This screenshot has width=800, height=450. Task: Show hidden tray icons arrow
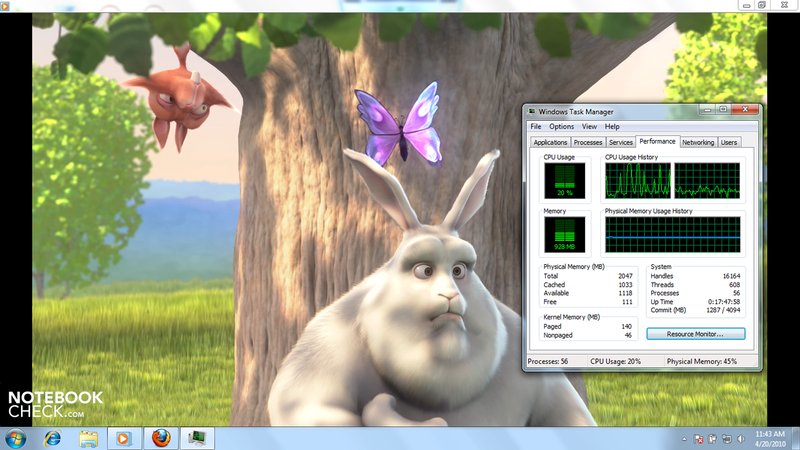[x=684, y=439]
